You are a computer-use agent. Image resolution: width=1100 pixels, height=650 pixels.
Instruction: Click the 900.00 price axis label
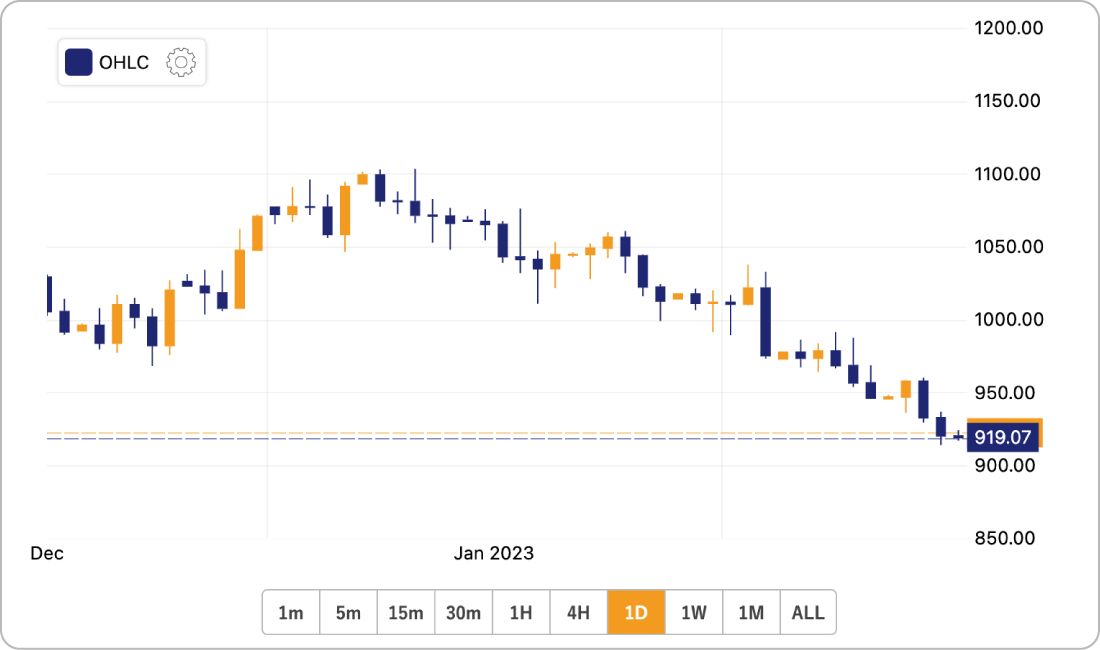(1005, 466)
